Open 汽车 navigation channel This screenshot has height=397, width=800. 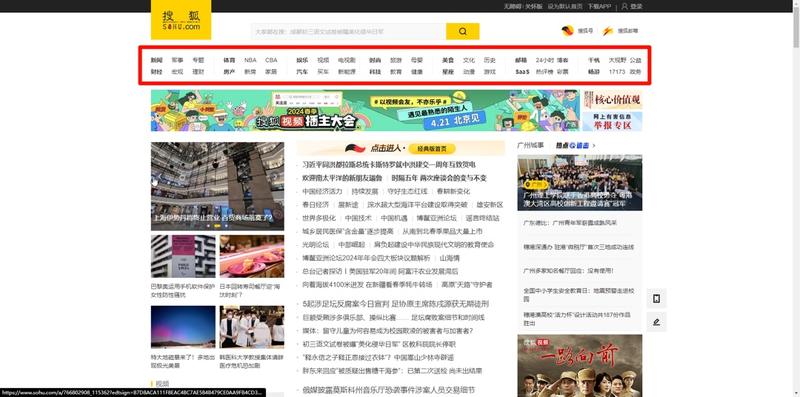tap(302, 72)
